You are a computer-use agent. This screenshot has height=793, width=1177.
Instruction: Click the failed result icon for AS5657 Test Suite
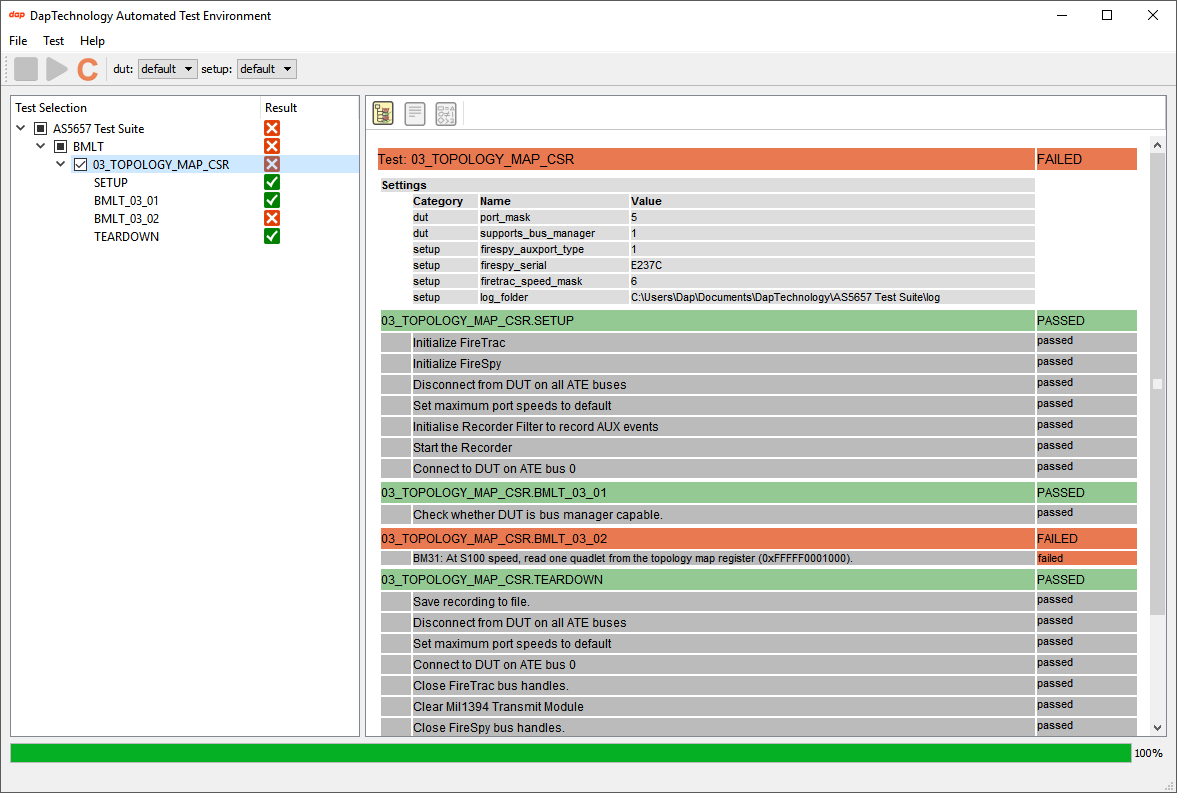click(x=272, y=128)
